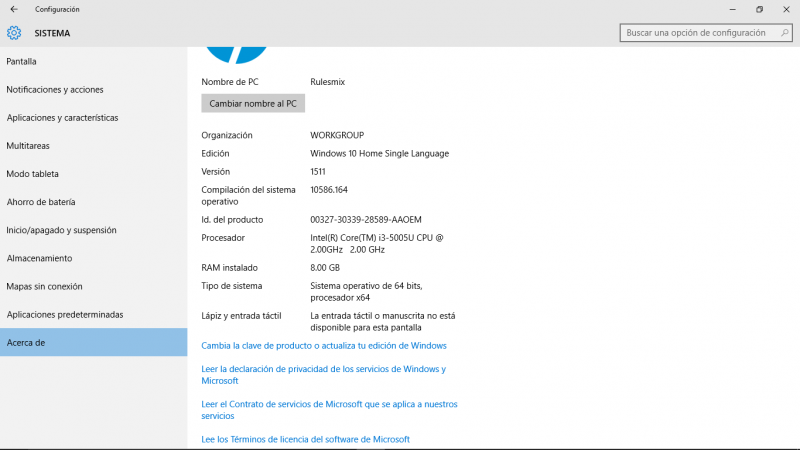Open Inicio/apagado y suspensión
Viewport: 800px width, 450px height.
click(x=93, y=230)
